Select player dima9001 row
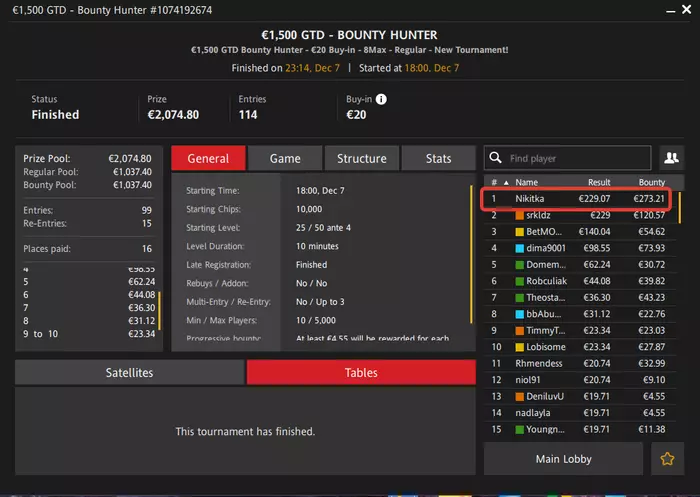The width and height of the screenshot is (700, 497). tap(579, 248)
